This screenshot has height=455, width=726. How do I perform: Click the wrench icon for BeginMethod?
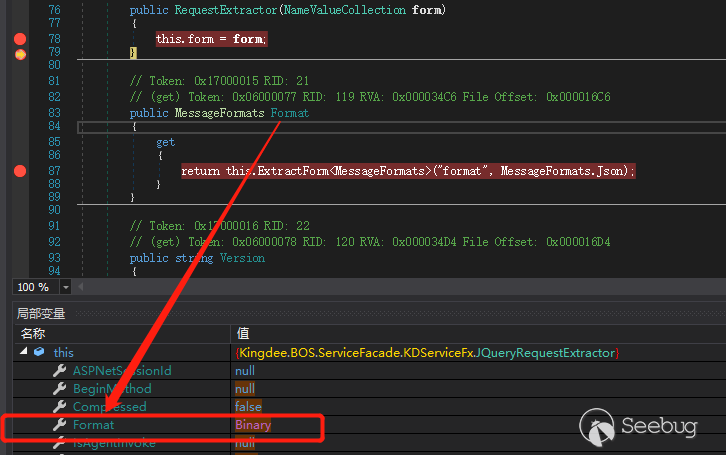59,388
